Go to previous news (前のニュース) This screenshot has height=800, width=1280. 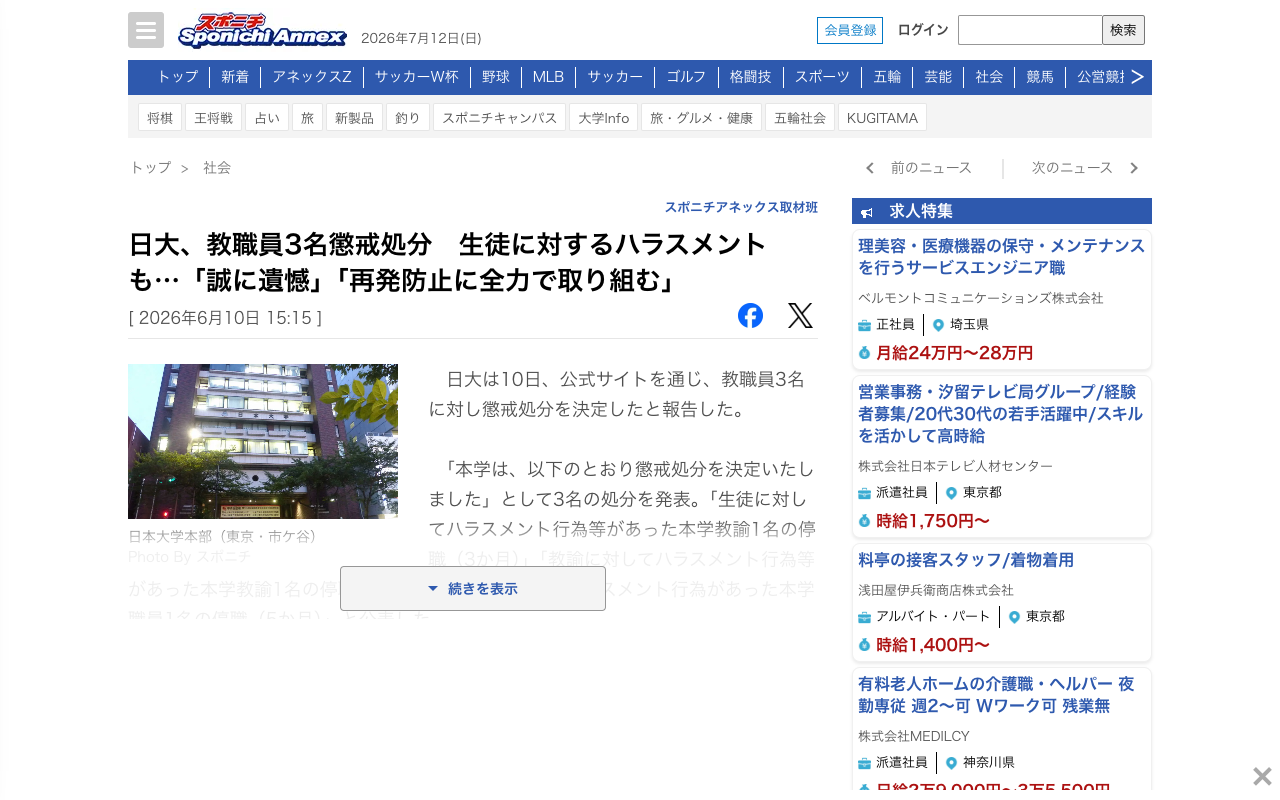tap(919, 168)
